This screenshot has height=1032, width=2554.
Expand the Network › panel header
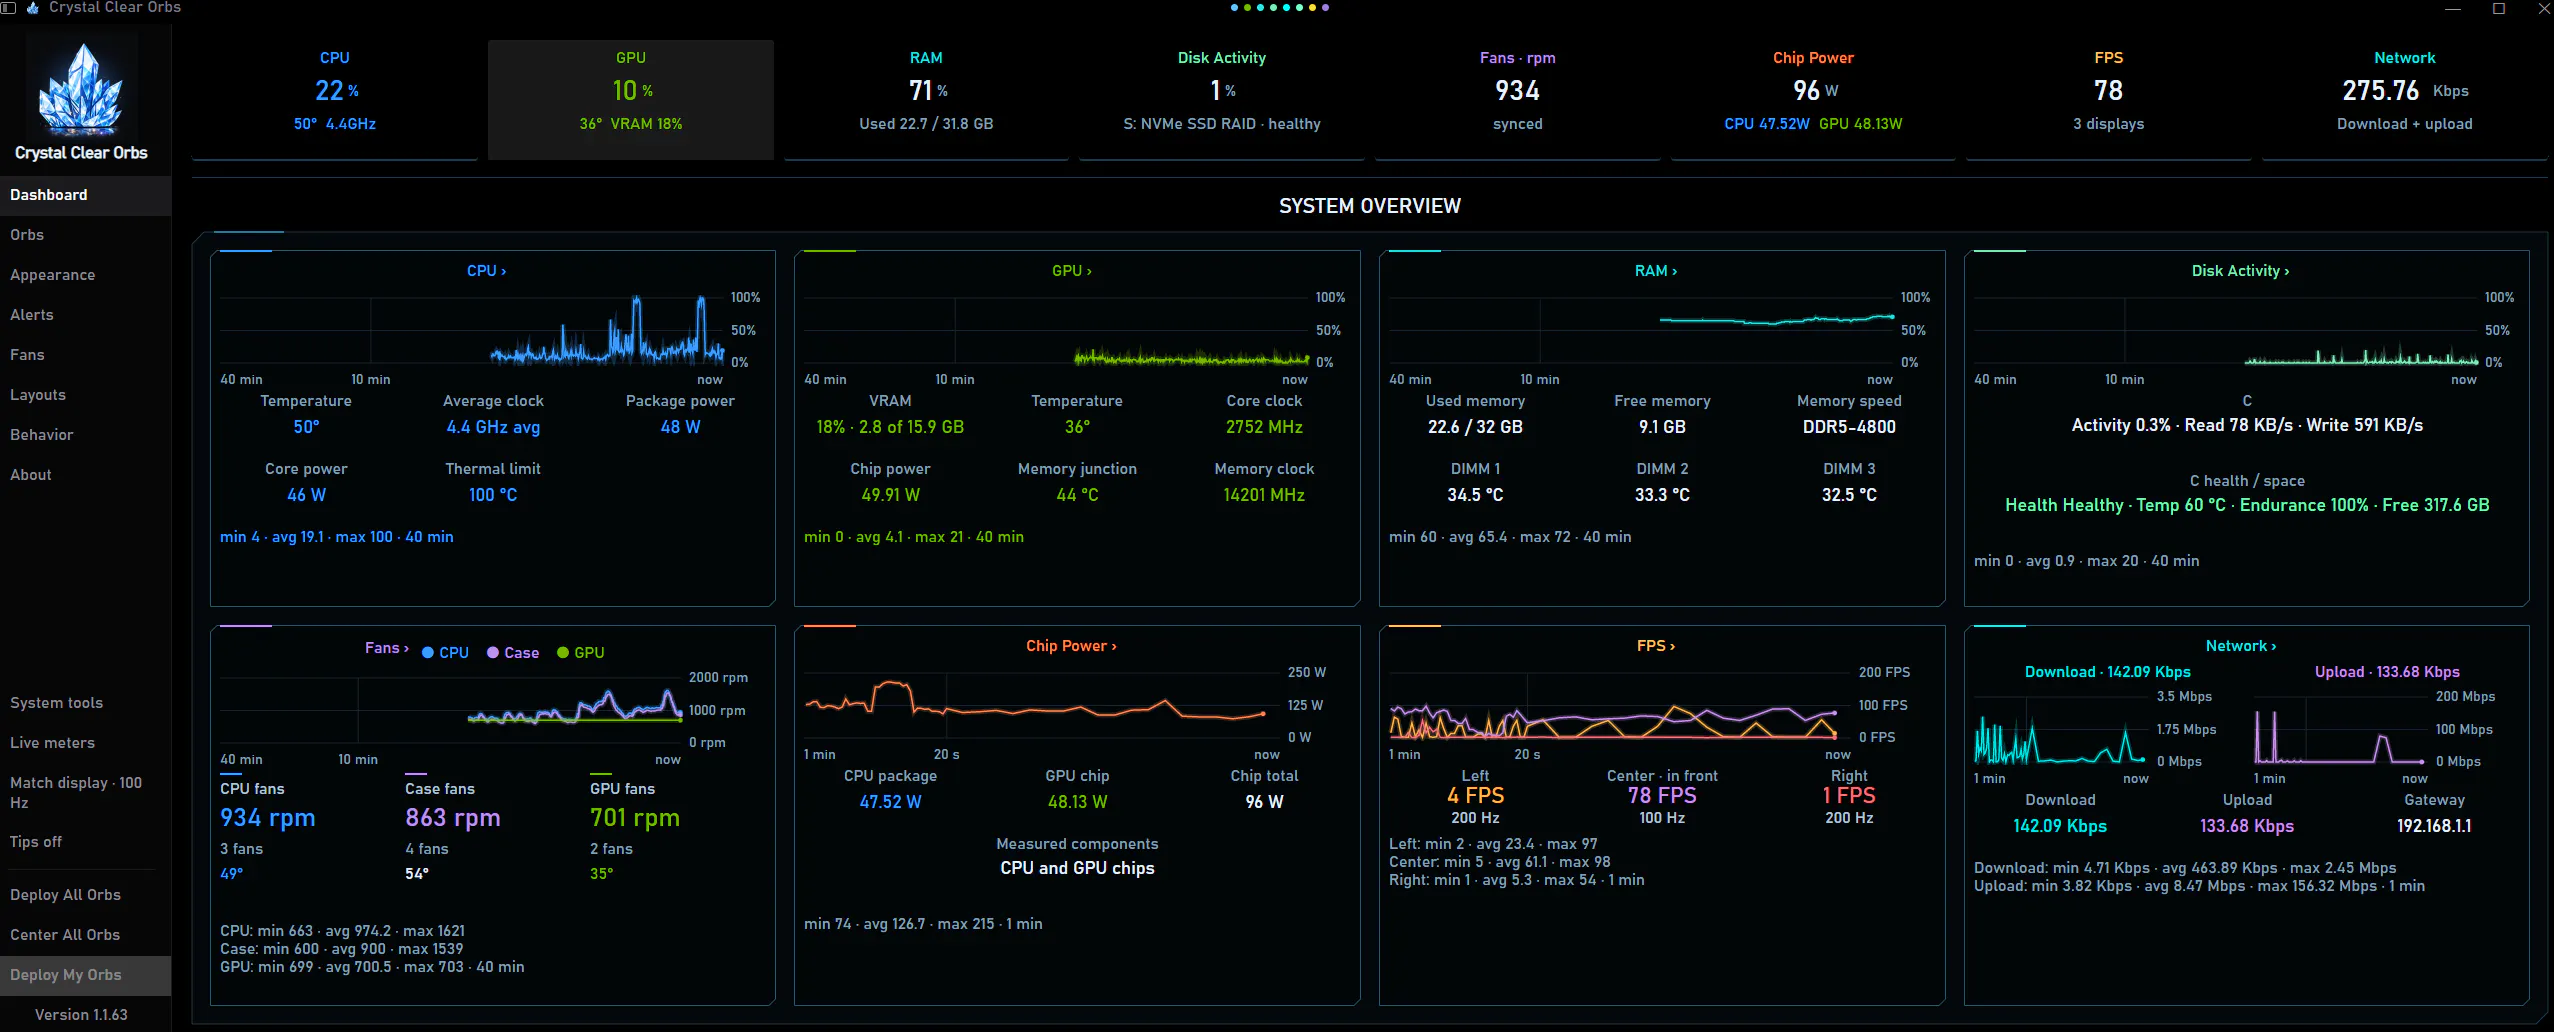[2241, 646]
